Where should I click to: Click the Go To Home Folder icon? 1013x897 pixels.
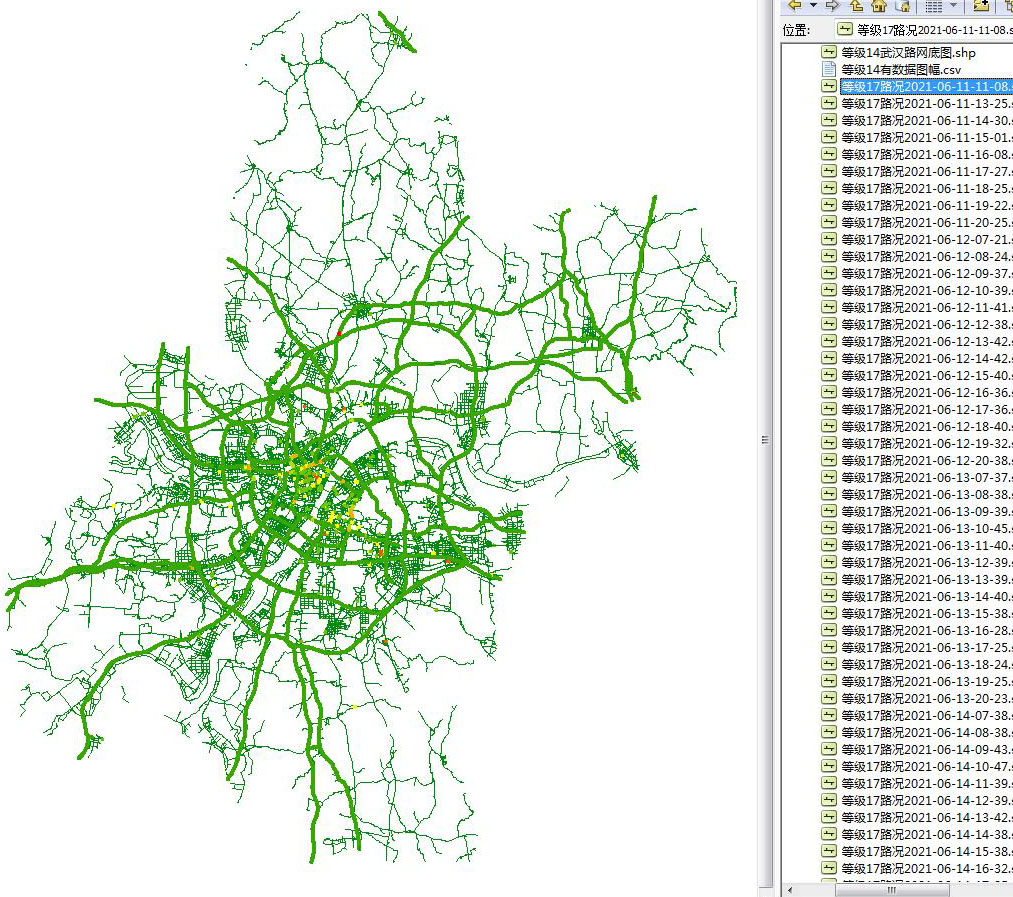coord(879,5)
